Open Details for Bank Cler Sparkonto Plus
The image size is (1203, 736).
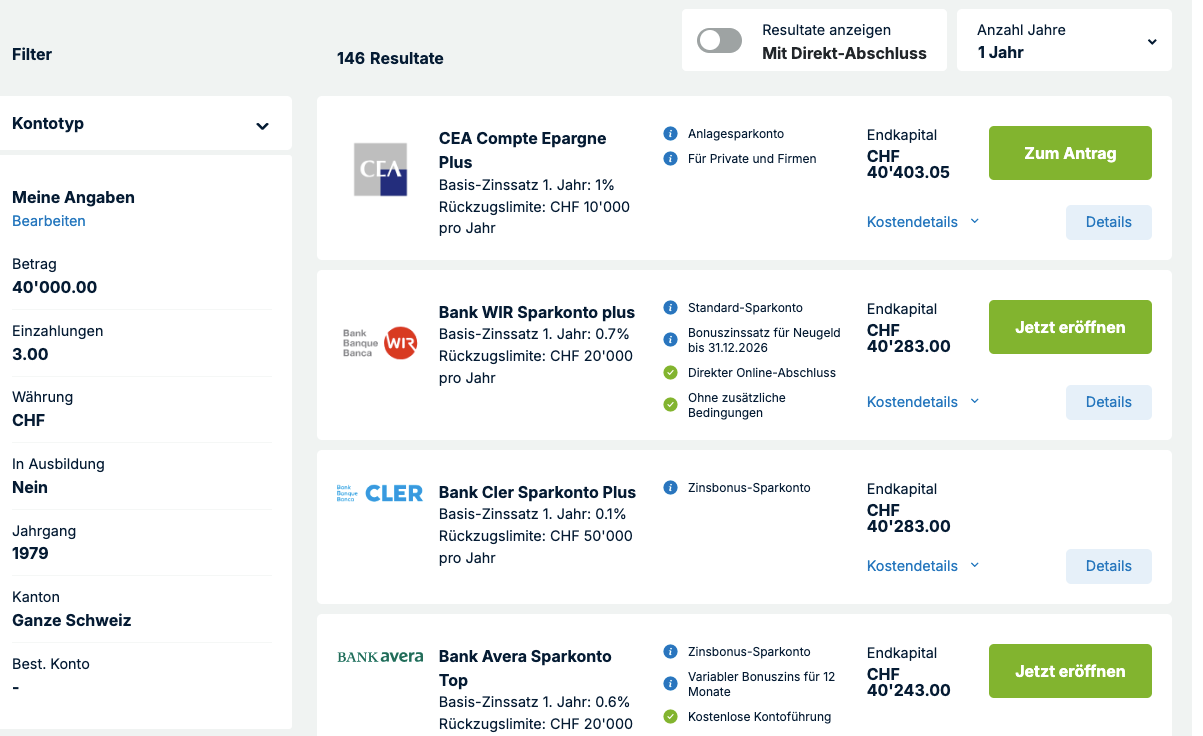tap(1108, 566)
